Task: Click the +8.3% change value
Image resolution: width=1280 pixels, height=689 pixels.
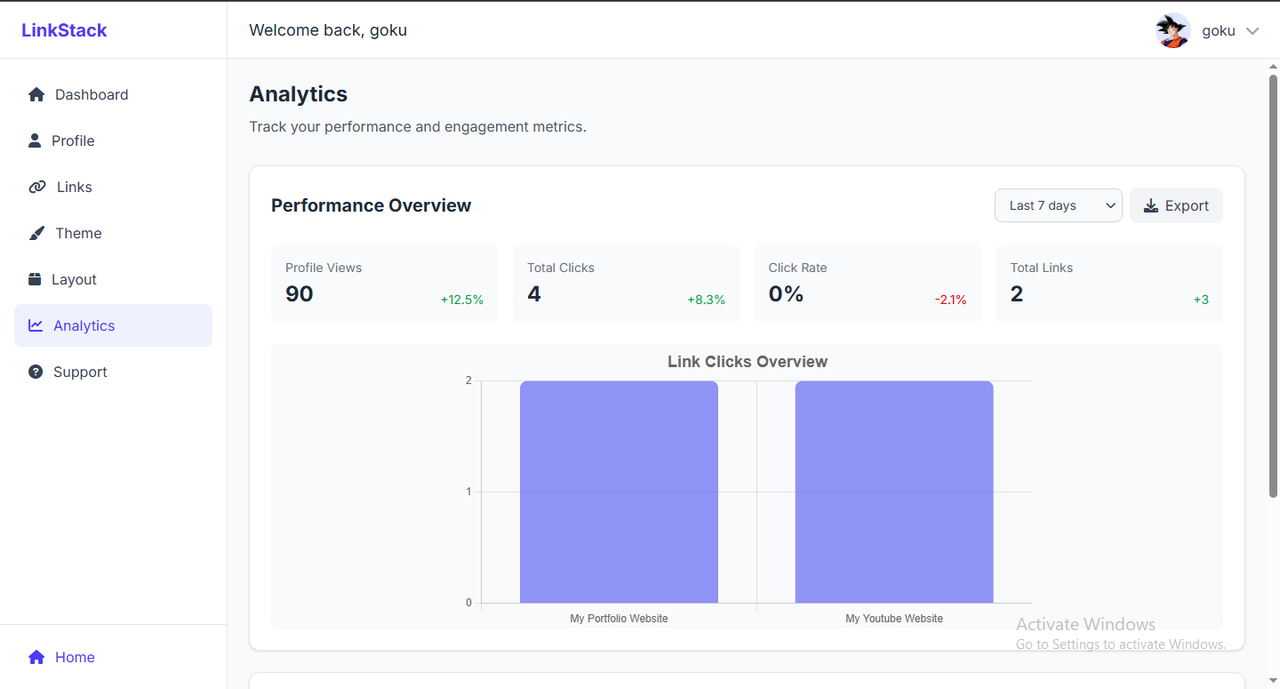Action: [x=706, y=300]
